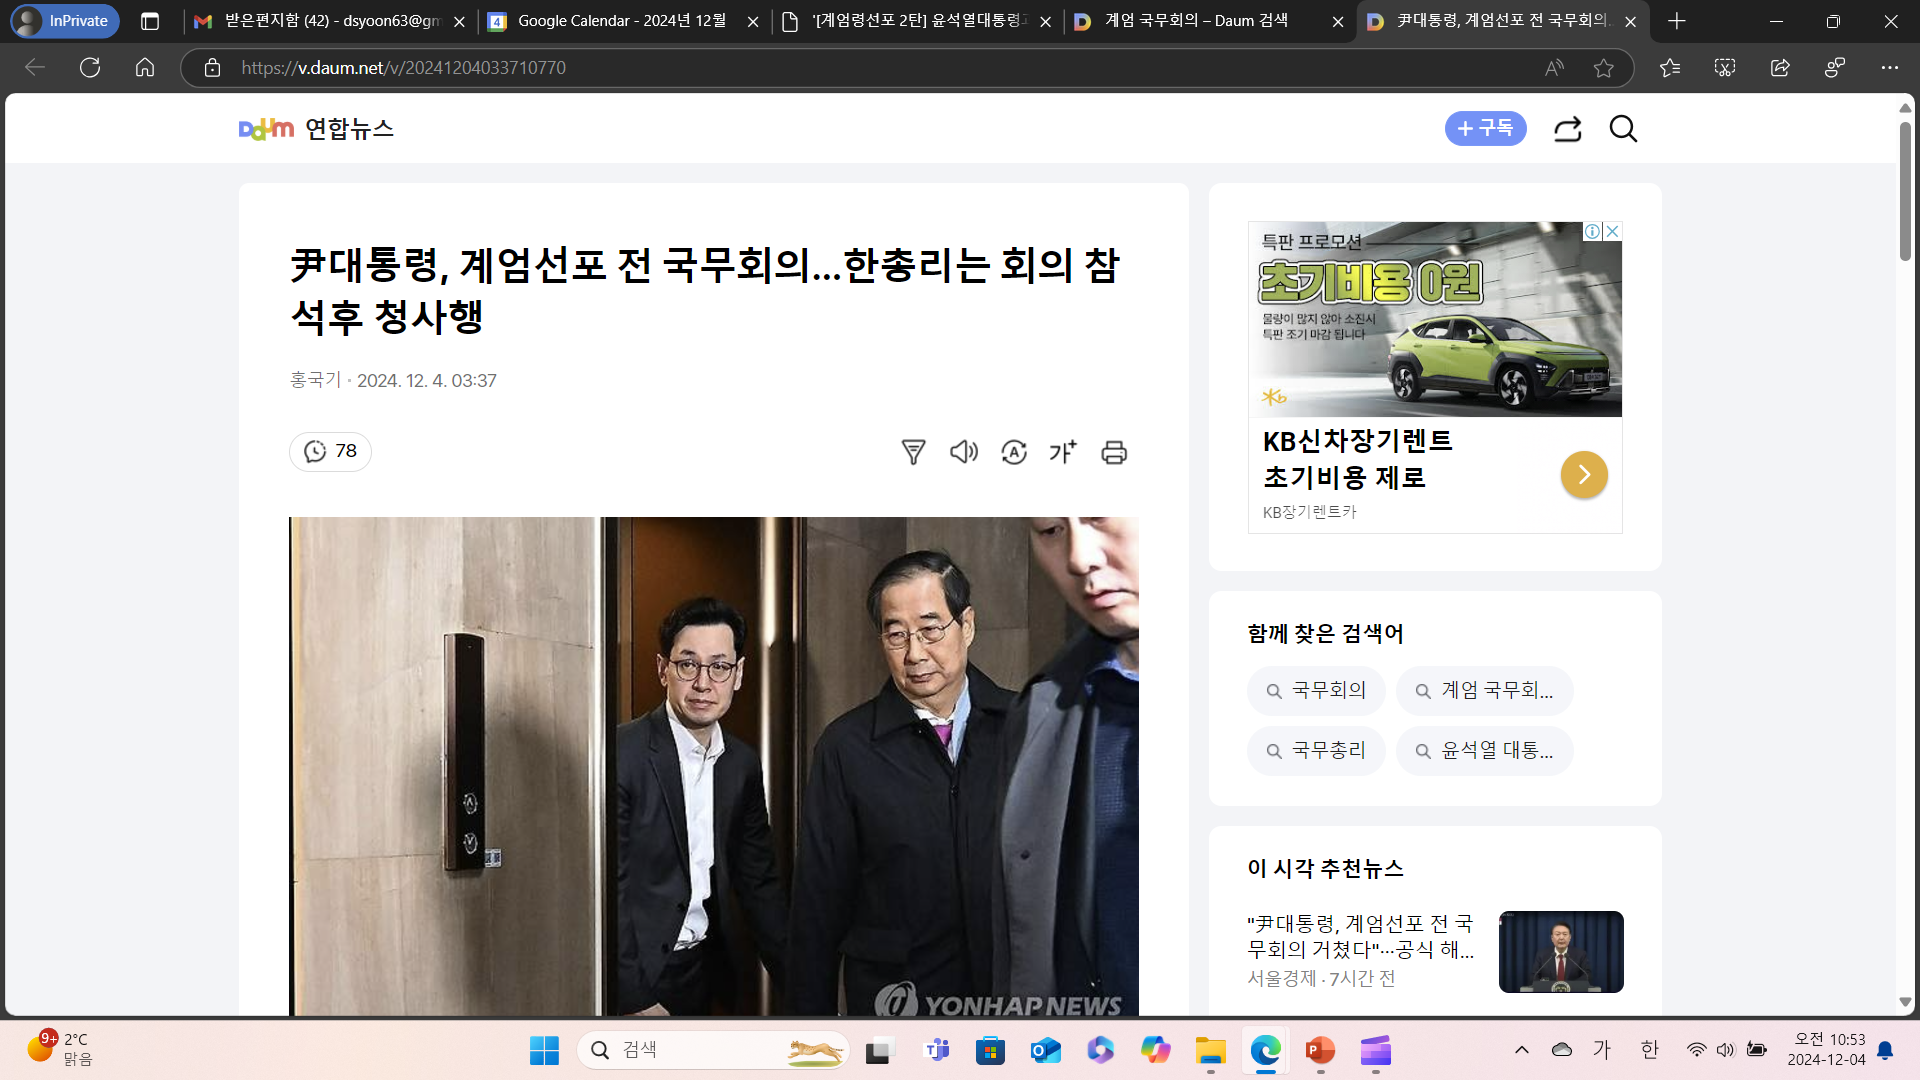Click the yellow arrow on the KB ad
The image size is (1920, 1080).
[1584, 475]
